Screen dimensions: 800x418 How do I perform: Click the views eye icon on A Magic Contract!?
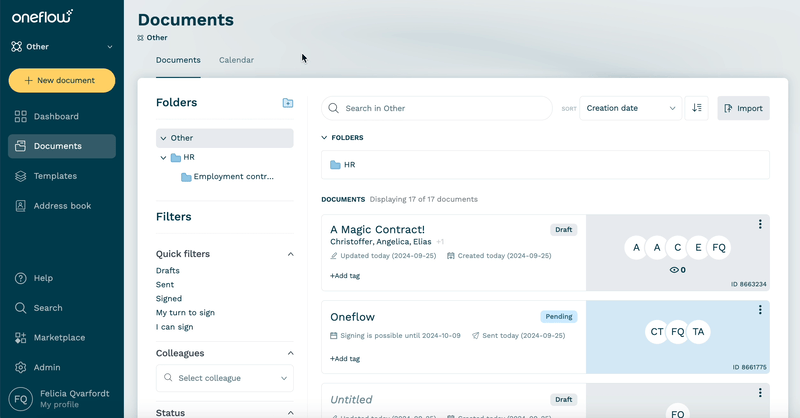point(674,270)
